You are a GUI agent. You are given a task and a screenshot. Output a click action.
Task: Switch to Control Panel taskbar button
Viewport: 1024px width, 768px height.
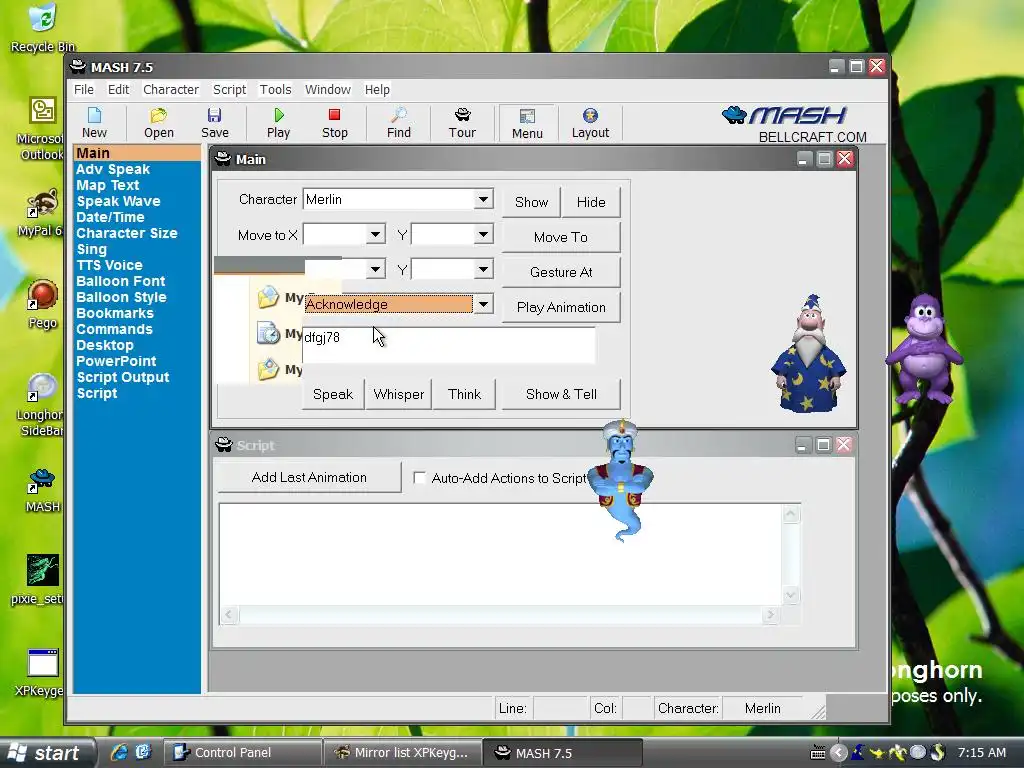[x=242, y=753]
